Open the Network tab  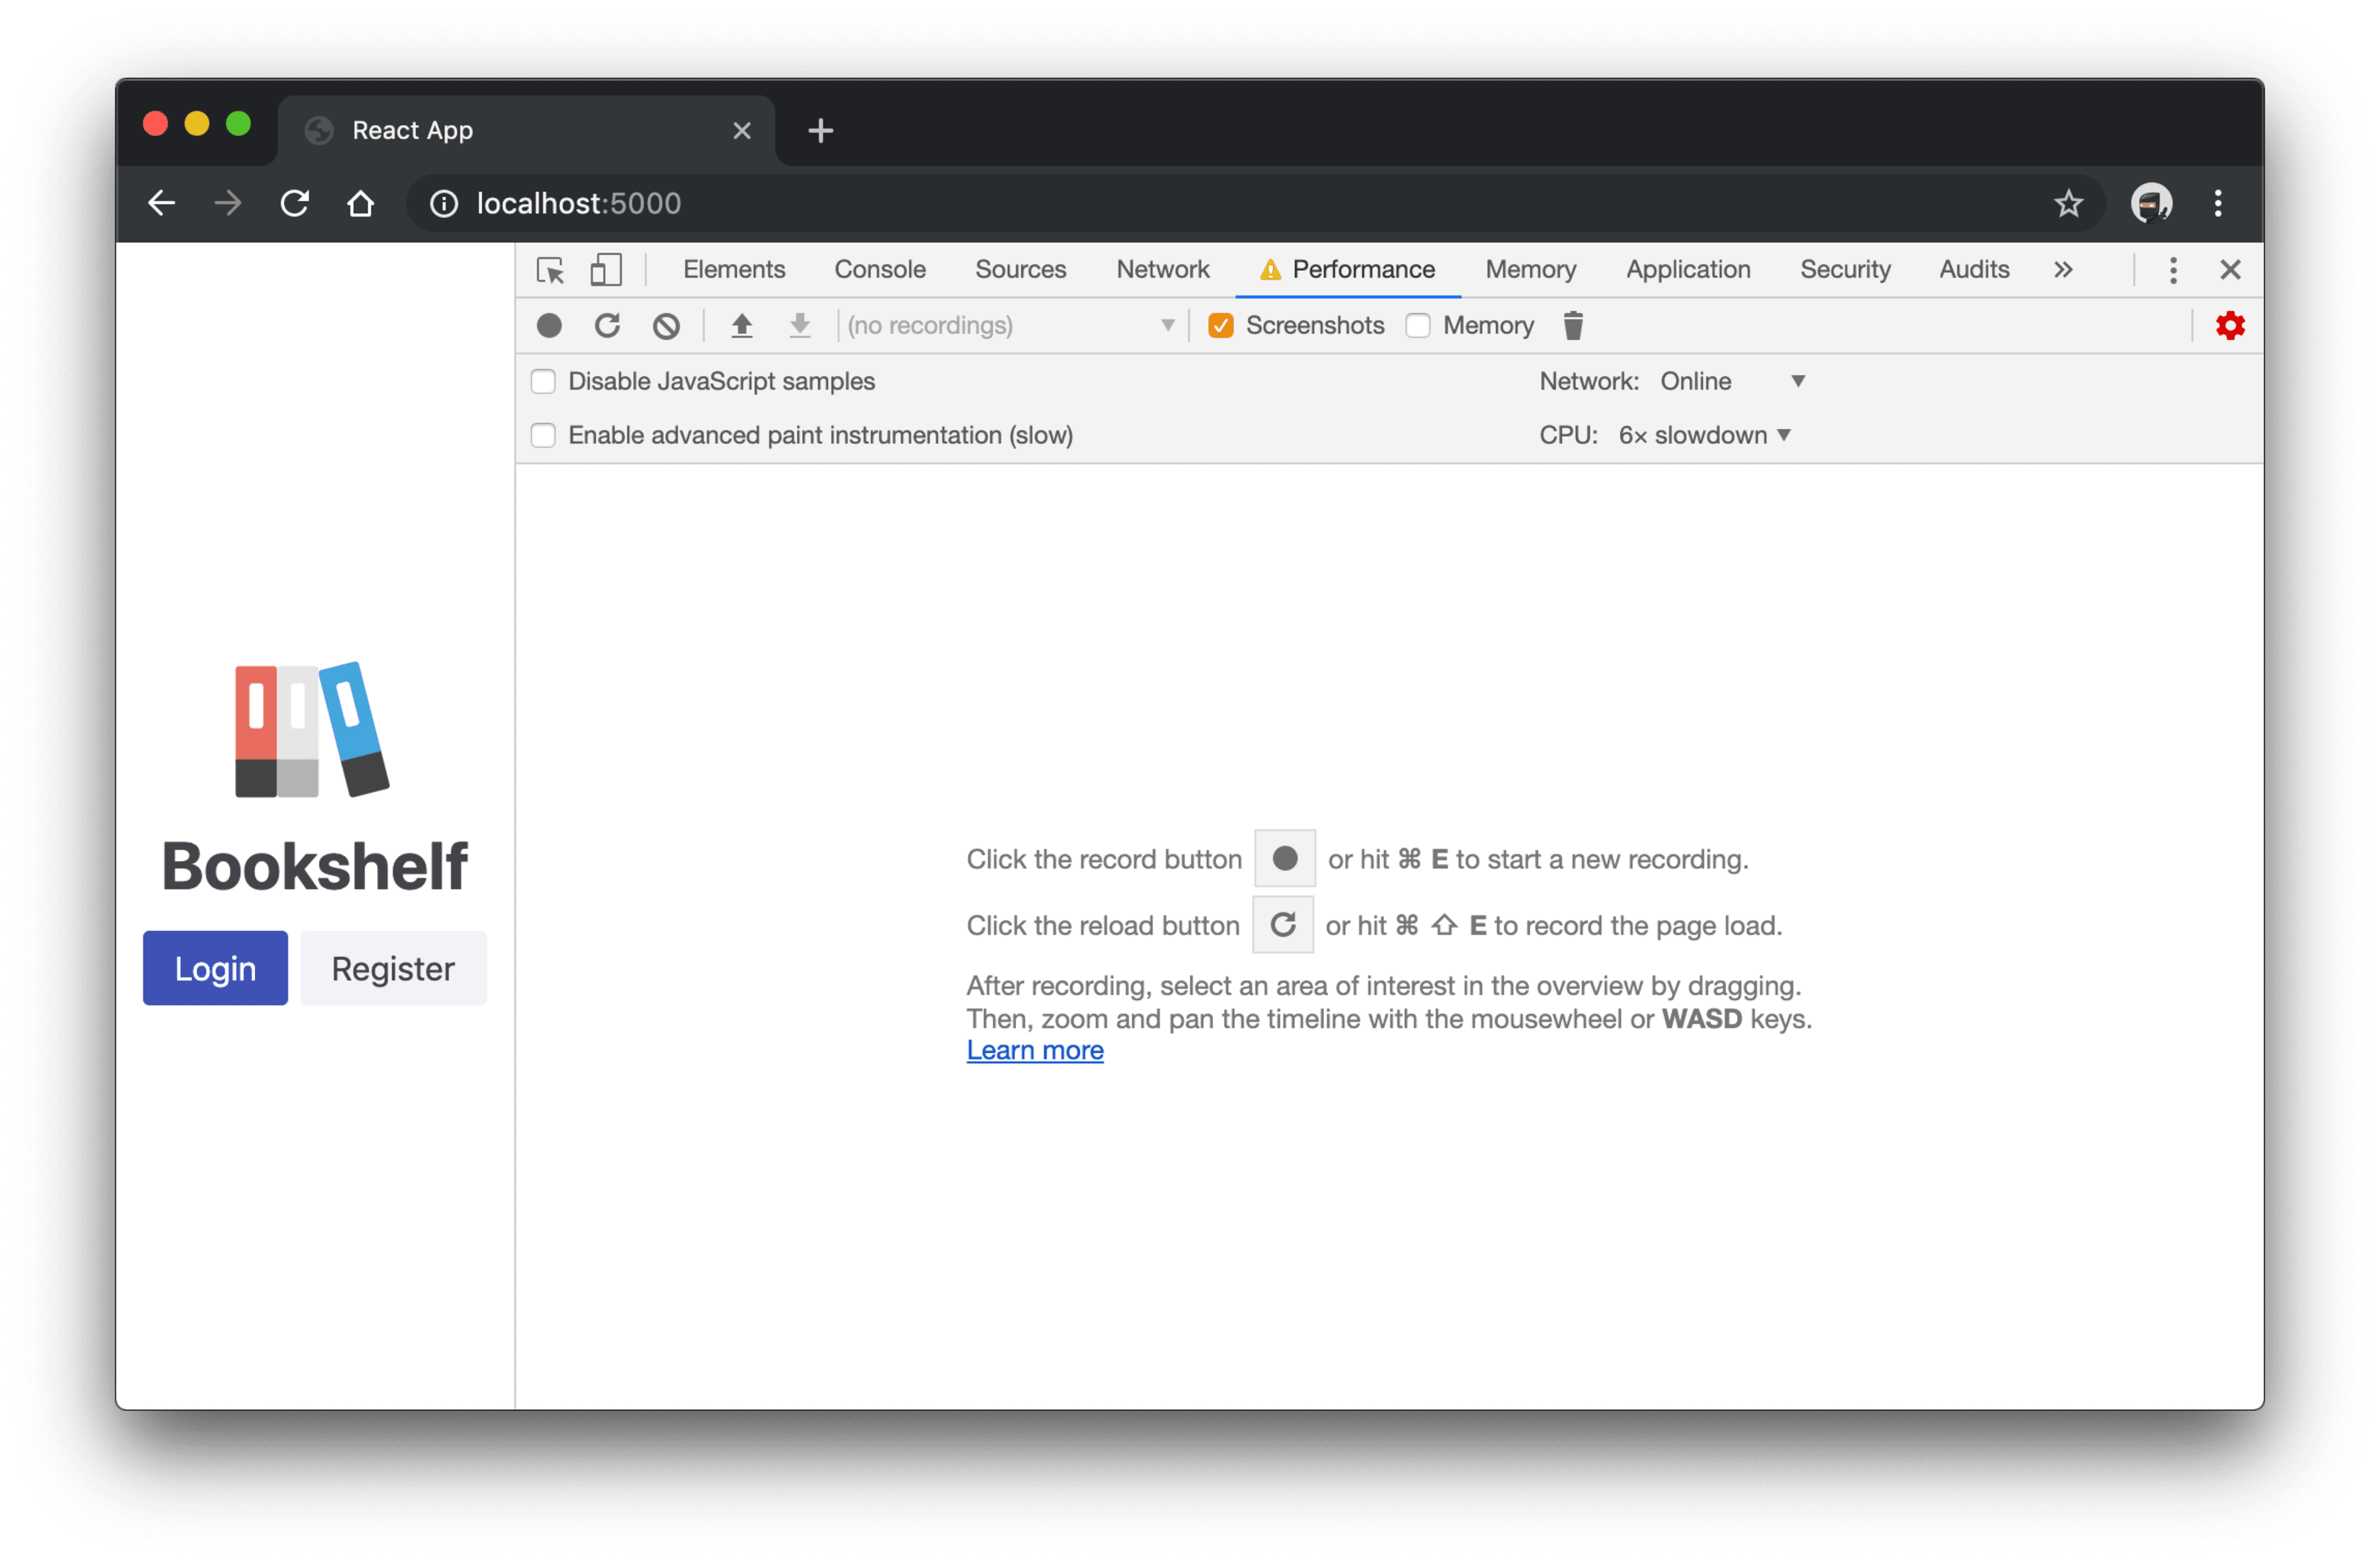1163,270
